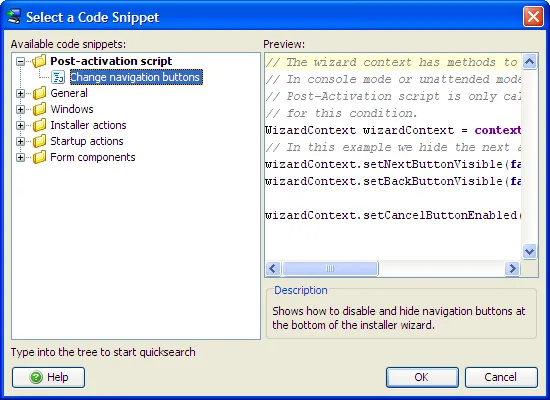Open Help for this dialog
550x400 pixels.
pyautogui.click(x=48, y=377)
